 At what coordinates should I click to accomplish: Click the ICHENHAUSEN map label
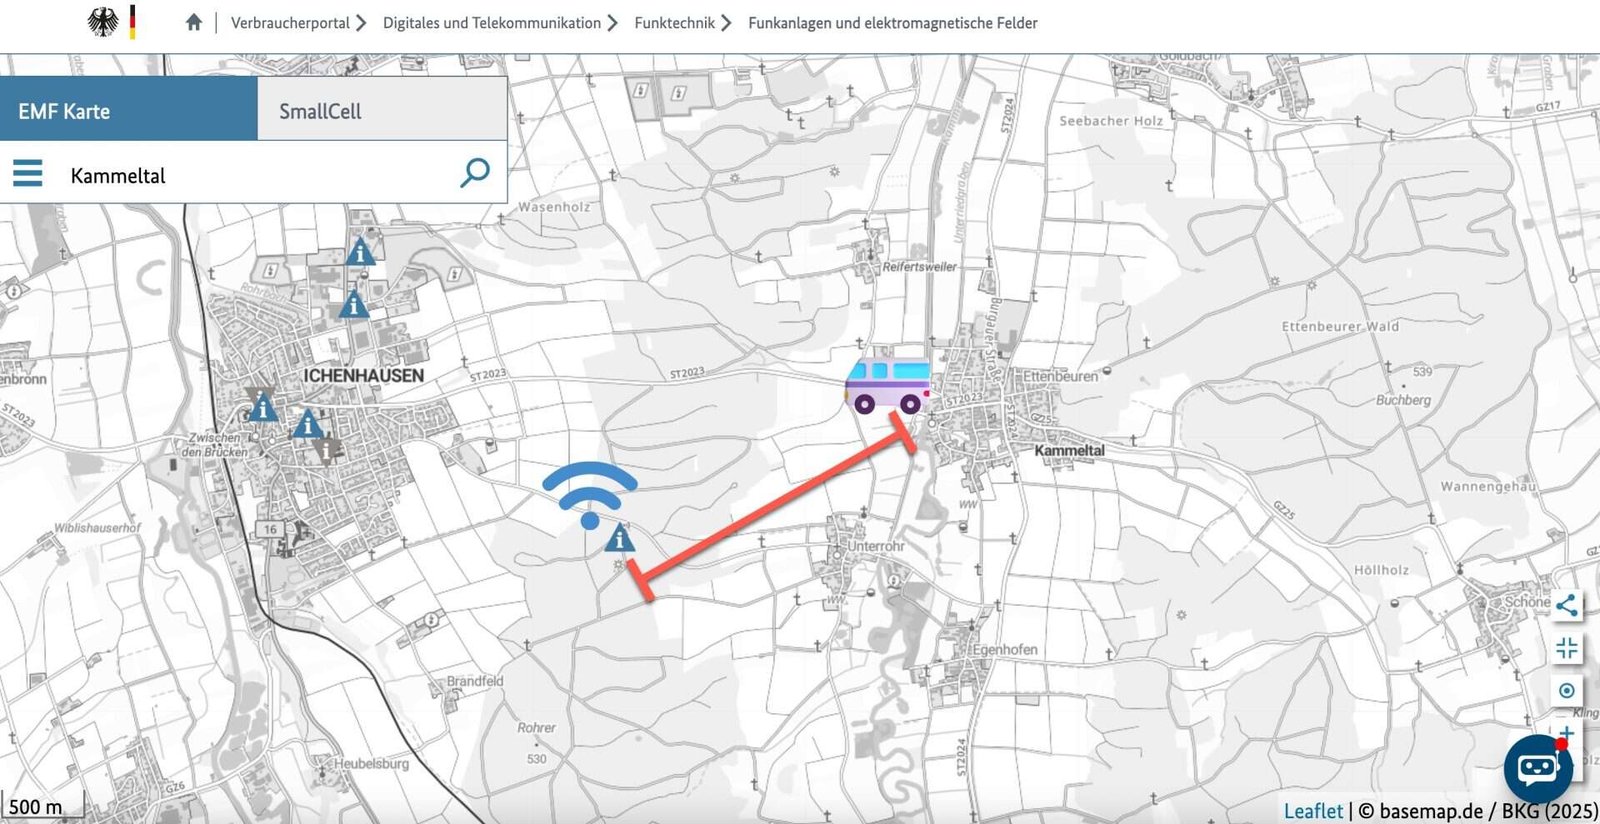[x=363, y=375]
